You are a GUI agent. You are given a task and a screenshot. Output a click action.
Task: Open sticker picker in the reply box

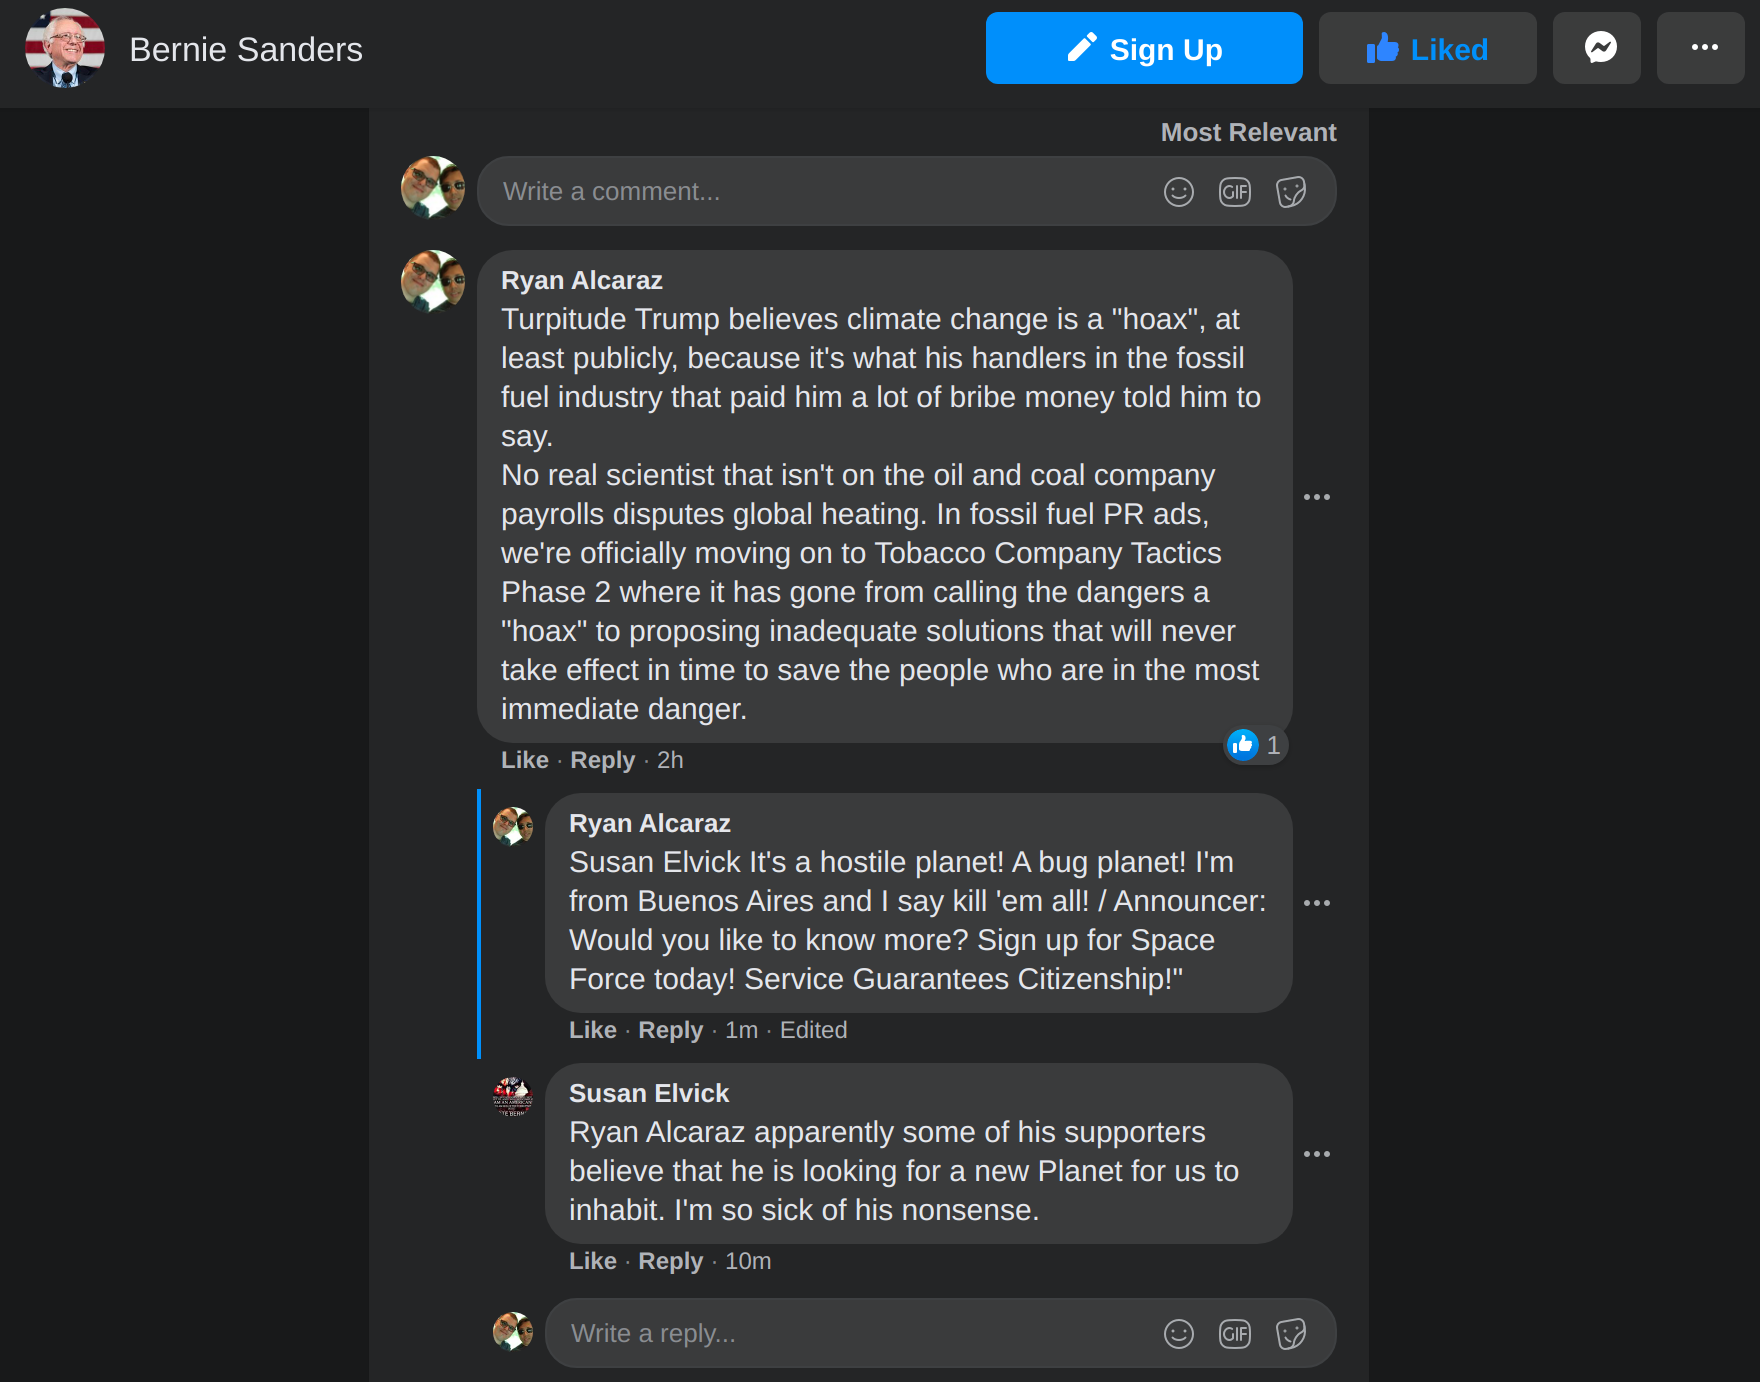click(x=1291, y=1334)
